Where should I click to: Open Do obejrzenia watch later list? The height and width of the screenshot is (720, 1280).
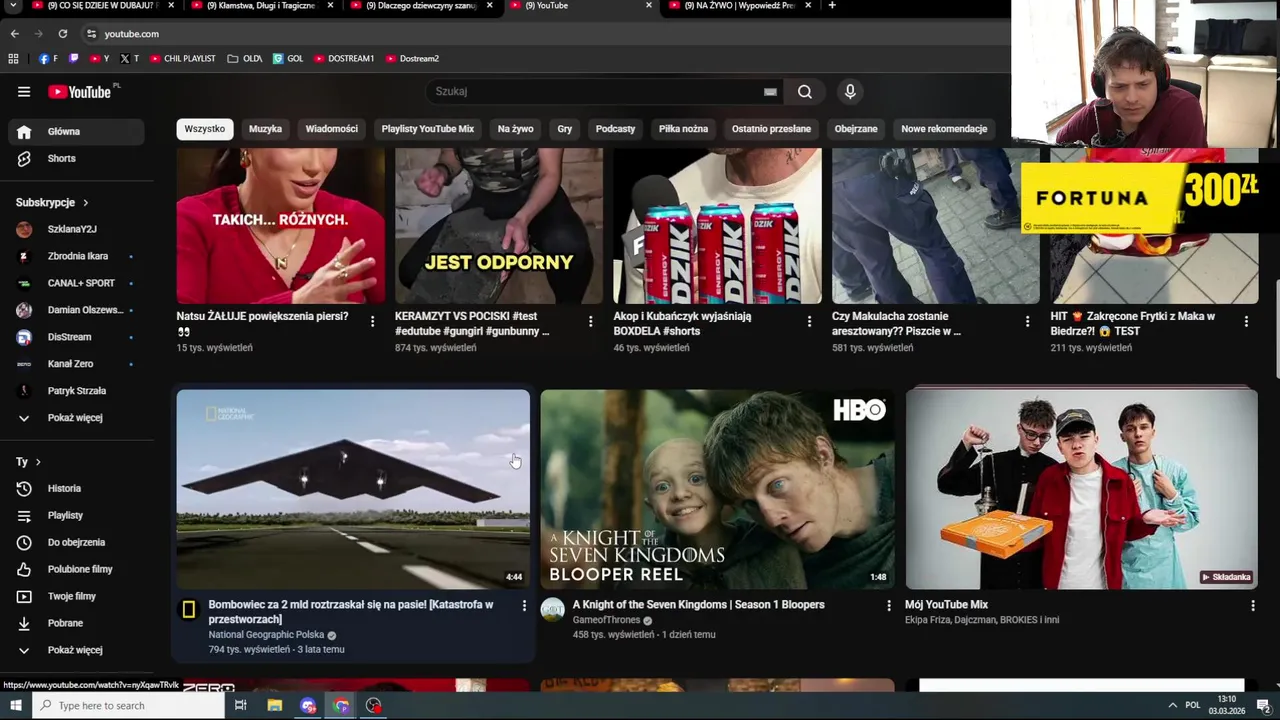(76, 543)
